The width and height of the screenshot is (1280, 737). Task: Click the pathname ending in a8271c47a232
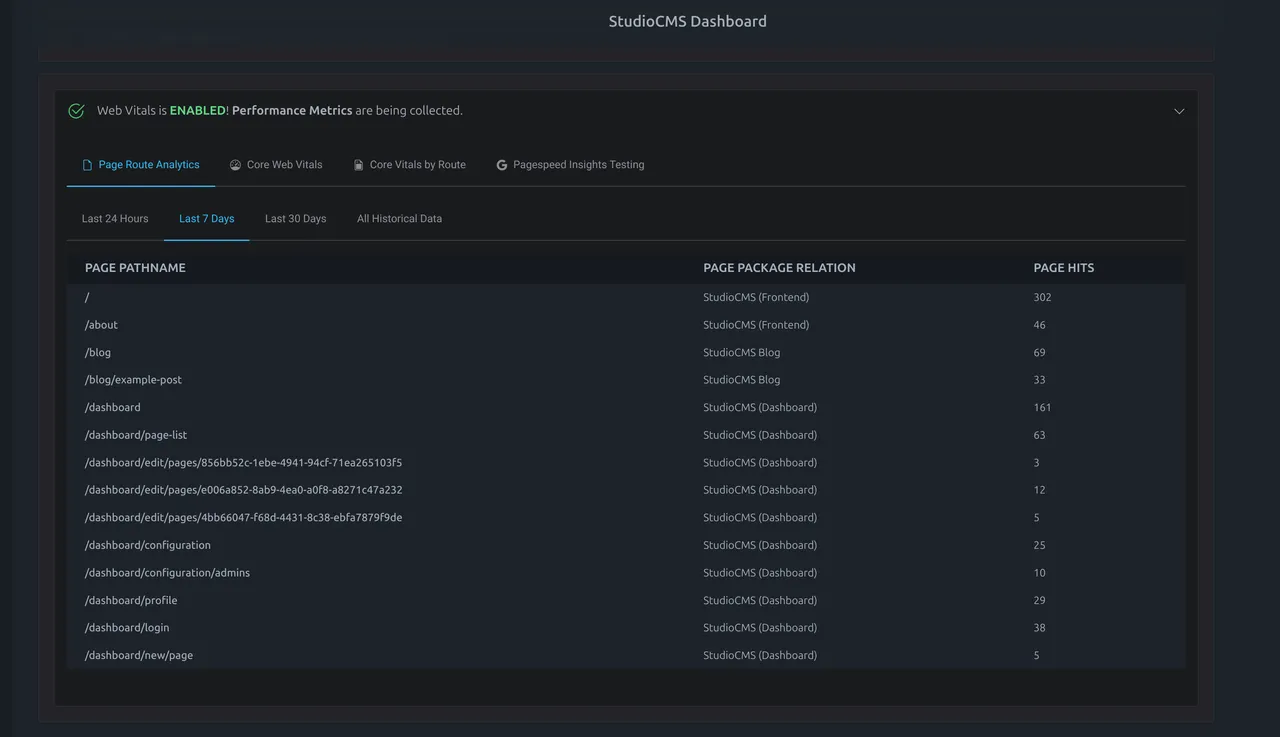[243, 490]
